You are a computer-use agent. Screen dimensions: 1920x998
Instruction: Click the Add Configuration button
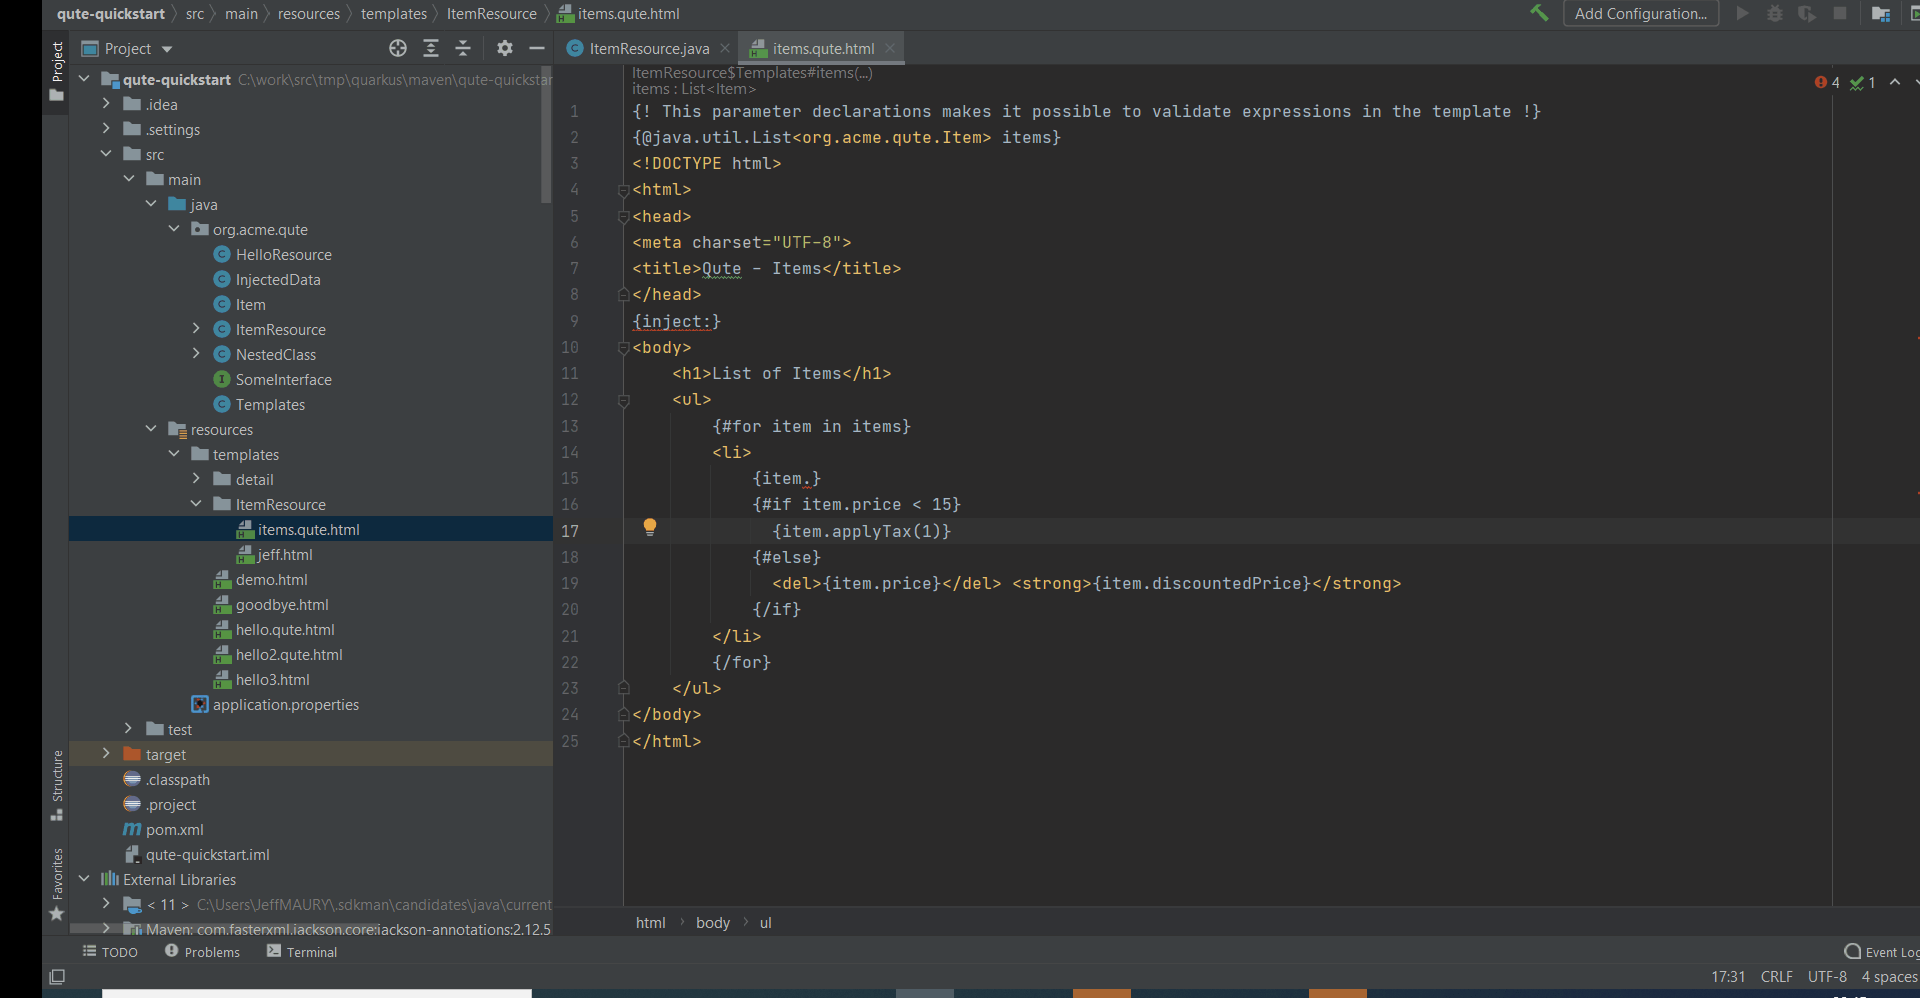pyautogui.click(x=1640, y=13)
